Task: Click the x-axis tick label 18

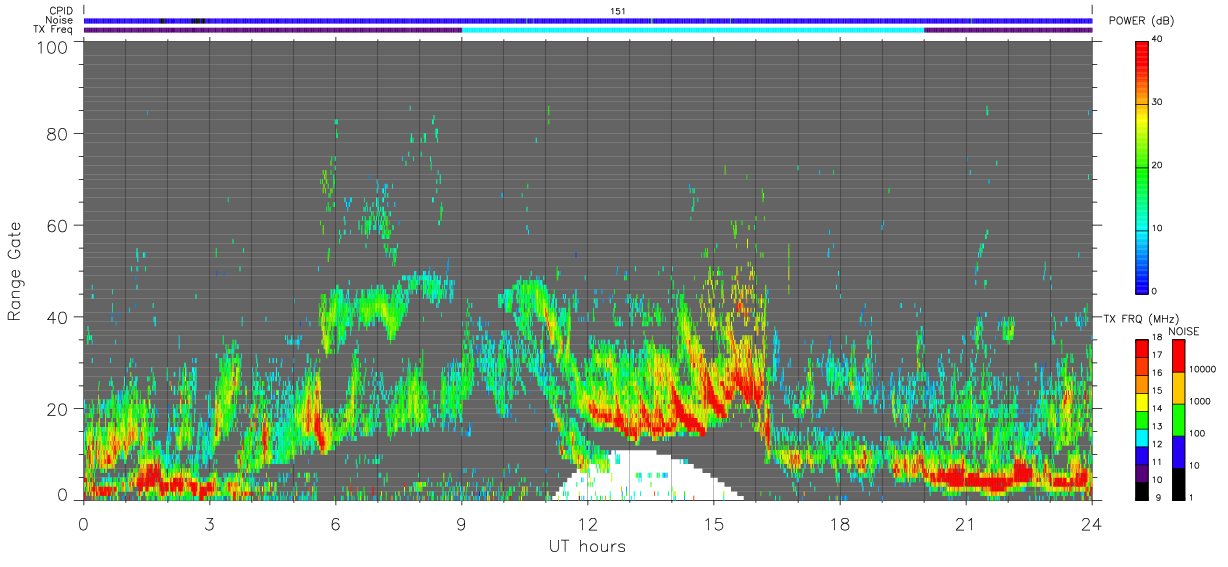Action: (x=839, y=523)
